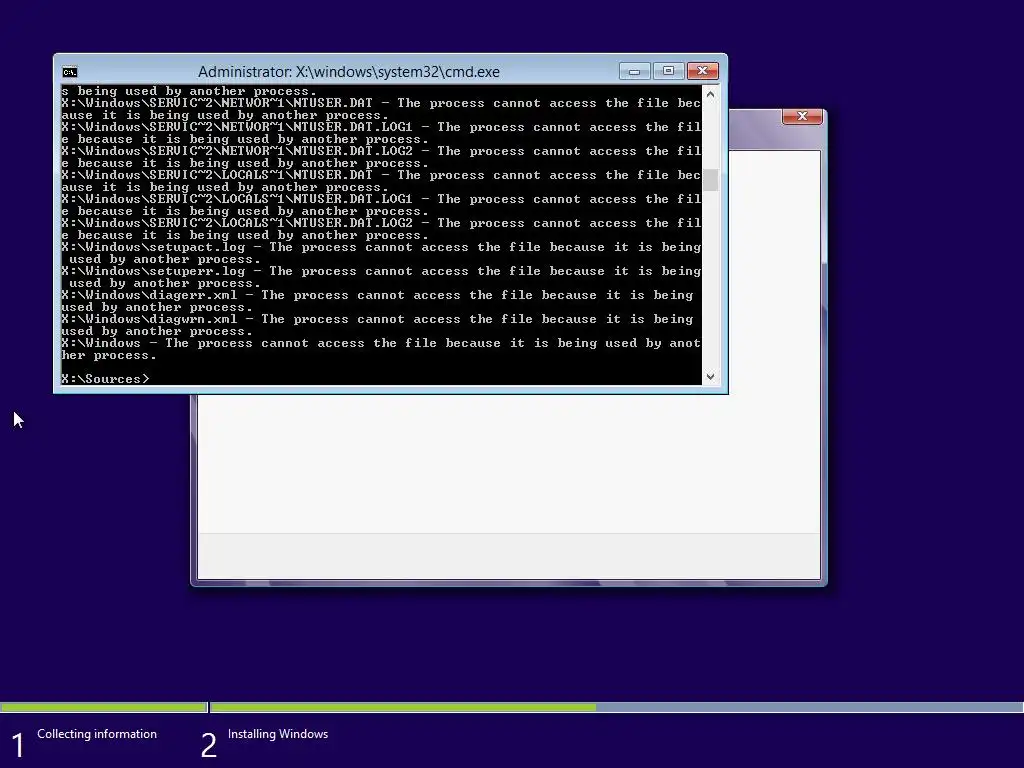Image resolution: width=1024 pixels, height=768 pixels.
Task: Click the X:\Sources> command prompt line
Action: coord(105,379)
